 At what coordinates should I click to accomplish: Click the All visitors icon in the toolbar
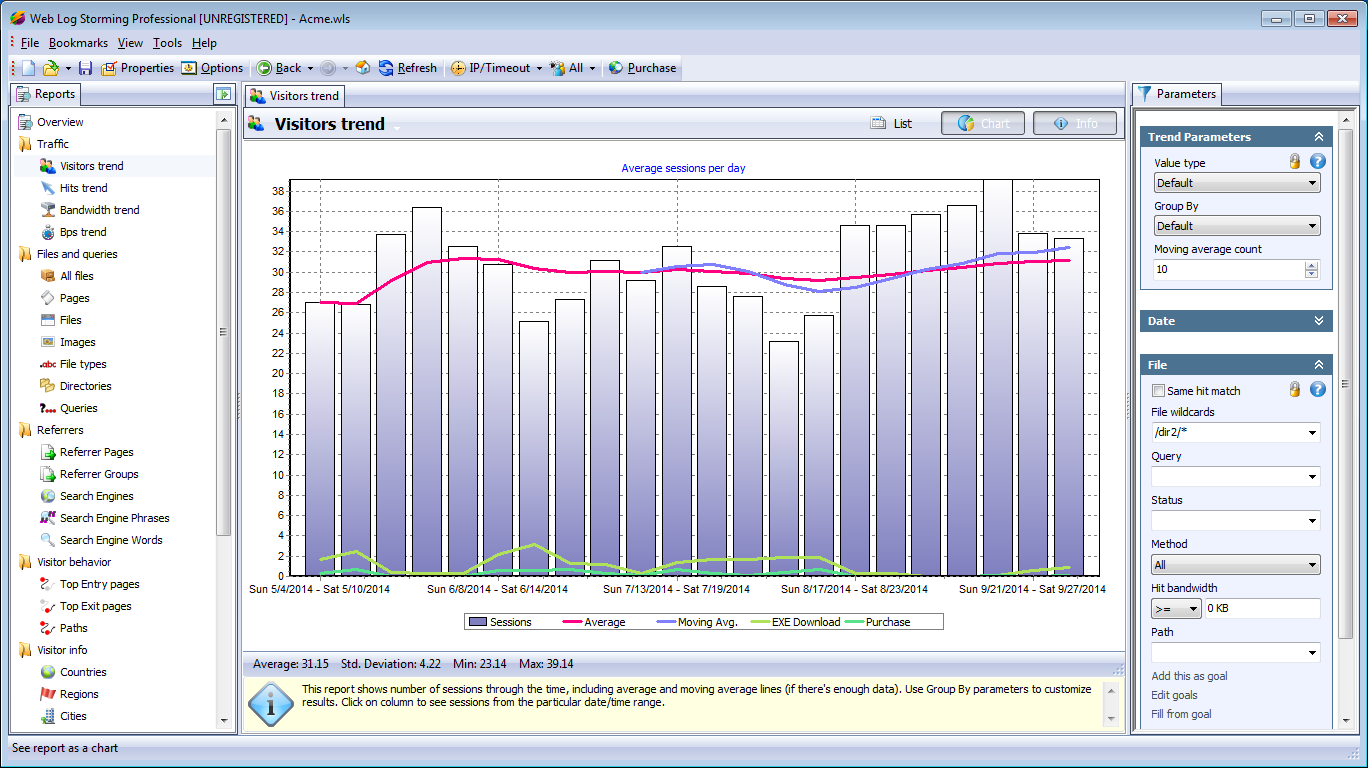tap(557, 68)
